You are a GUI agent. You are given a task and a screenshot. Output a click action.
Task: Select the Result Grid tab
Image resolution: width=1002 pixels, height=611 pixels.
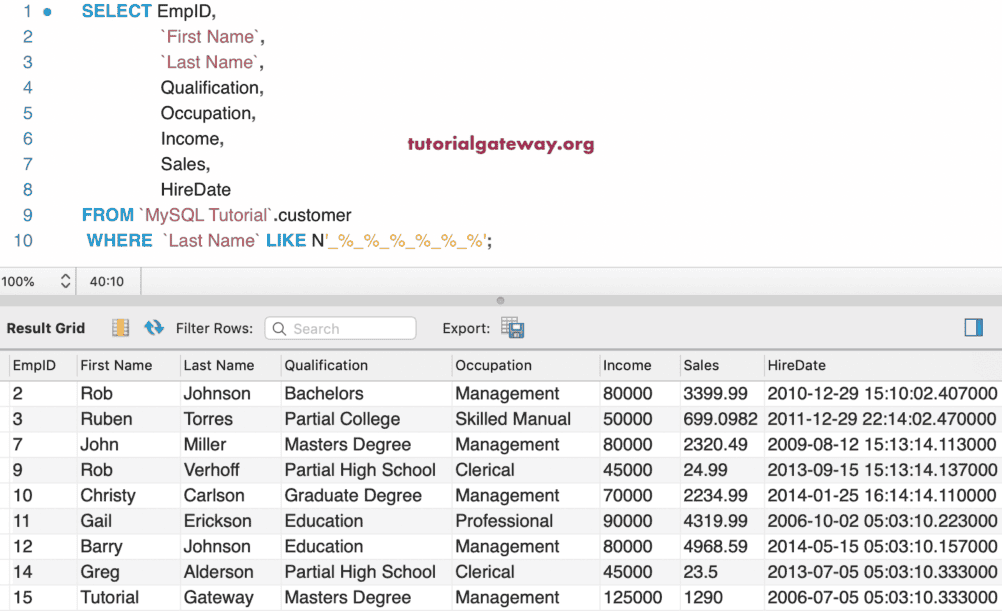click(x=46, y=327)
